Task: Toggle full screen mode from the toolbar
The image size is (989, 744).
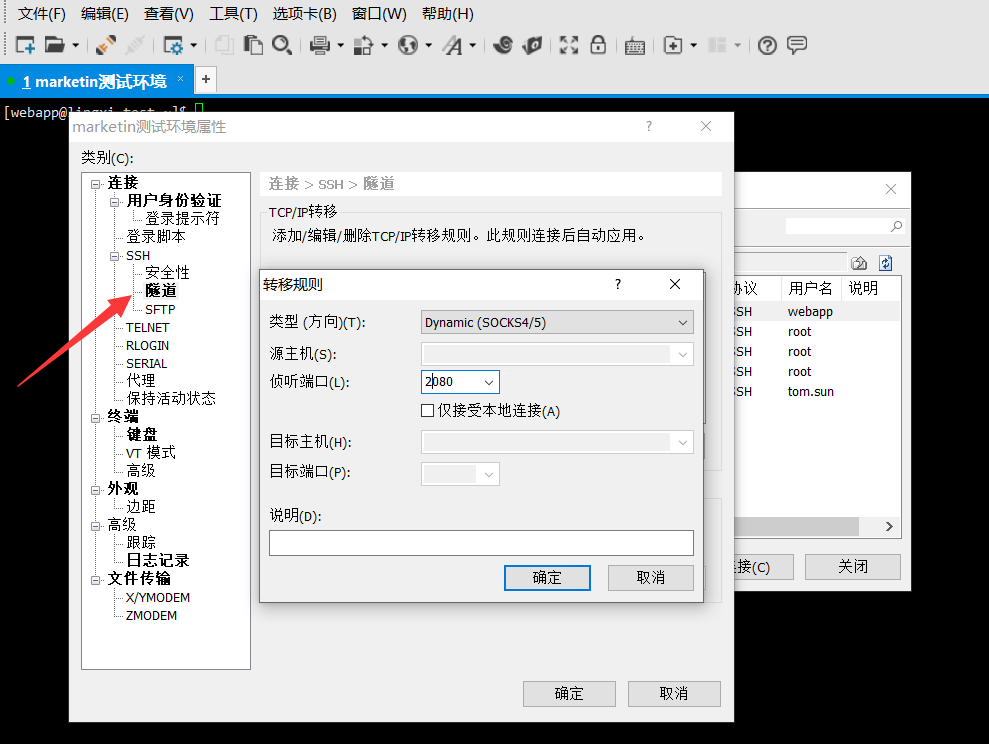Action: tap(568, 45)
